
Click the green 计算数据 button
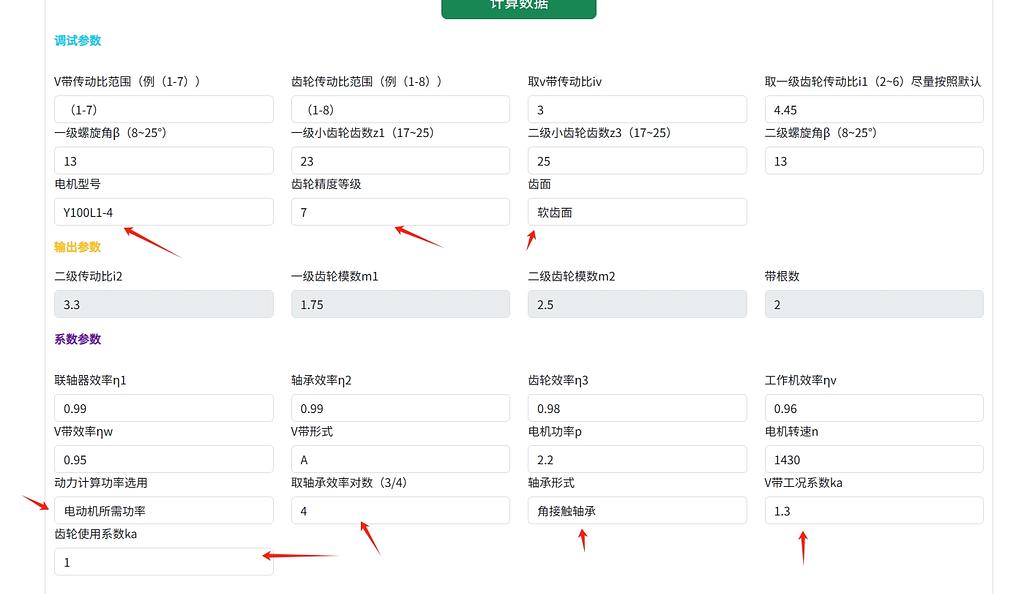518,6
